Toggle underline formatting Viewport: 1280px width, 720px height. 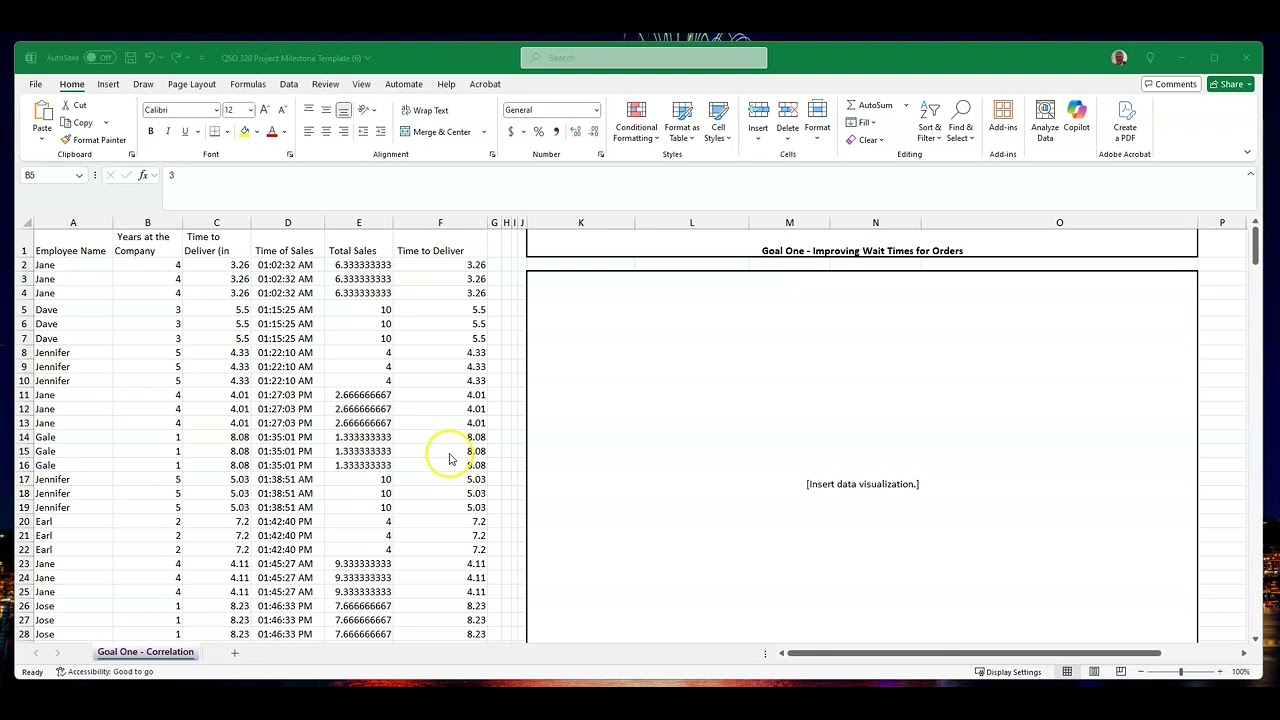coord(185,132)
